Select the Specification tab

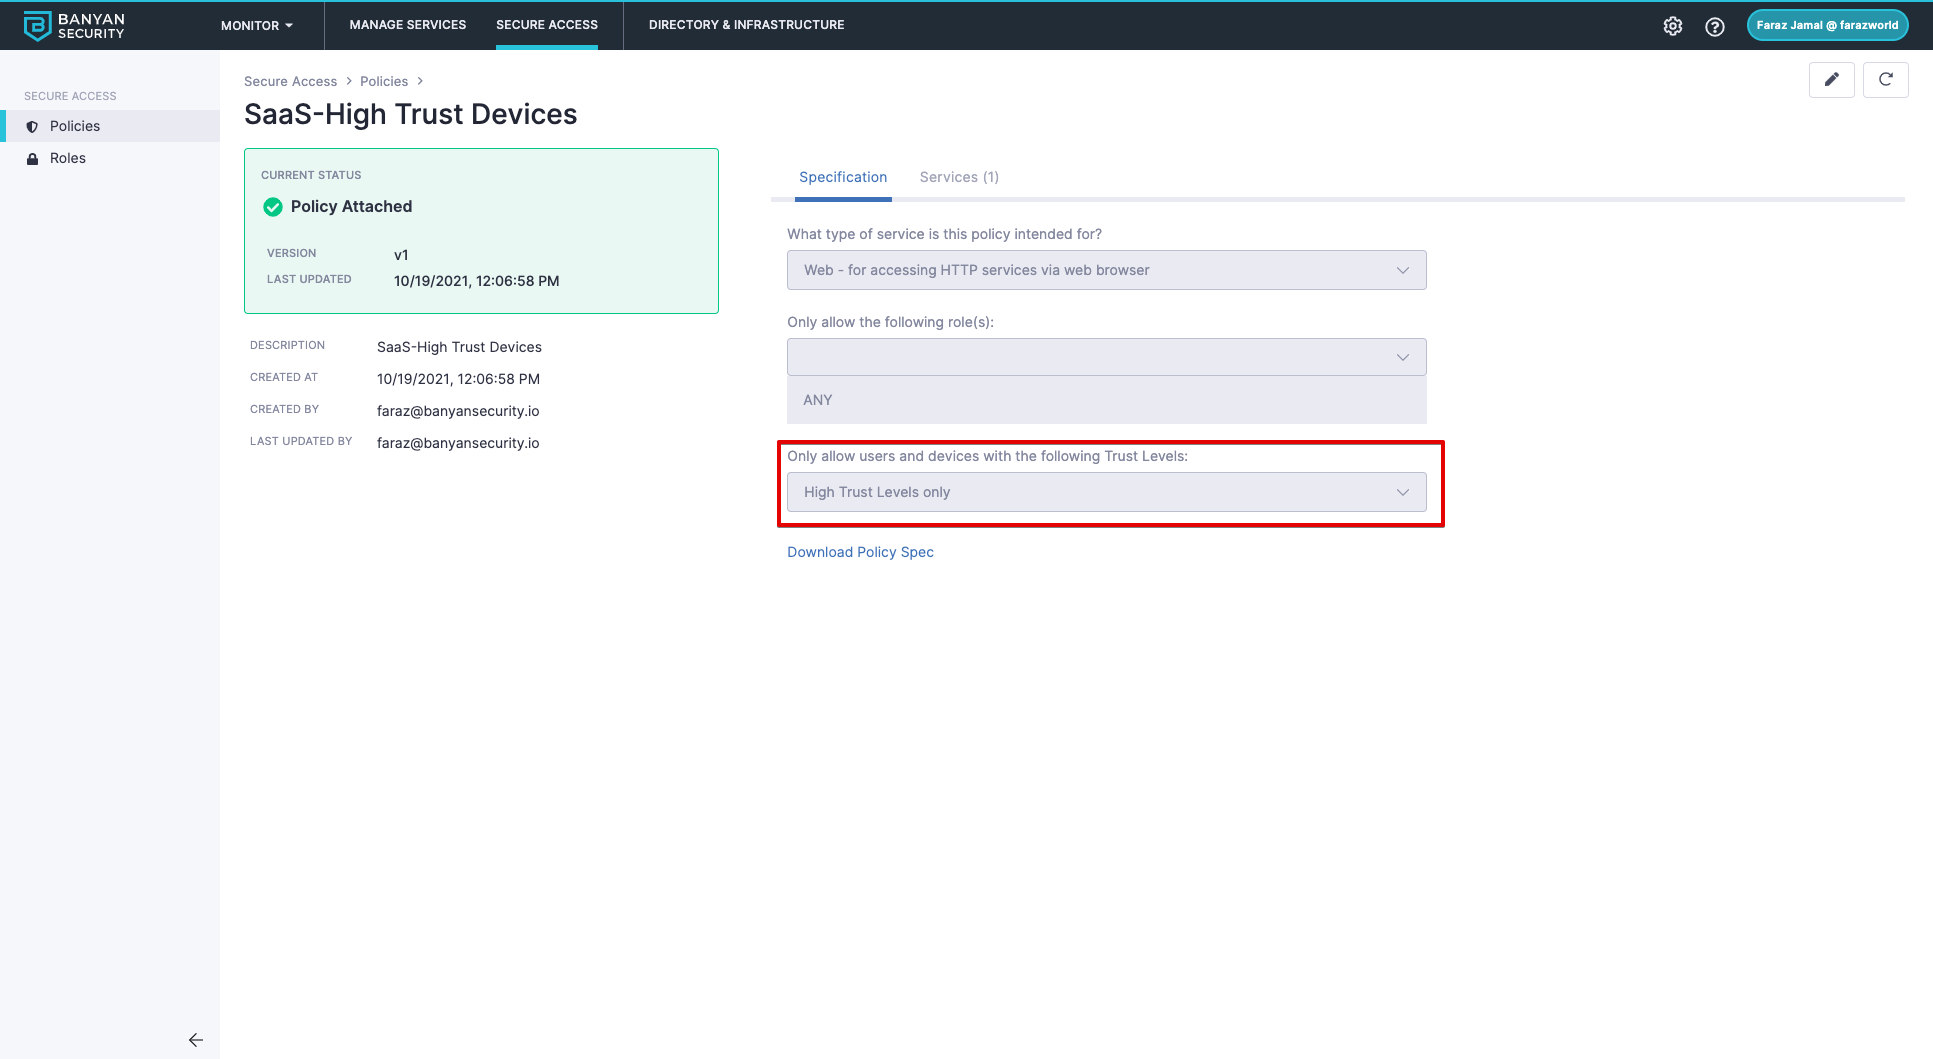coord(842,177)
